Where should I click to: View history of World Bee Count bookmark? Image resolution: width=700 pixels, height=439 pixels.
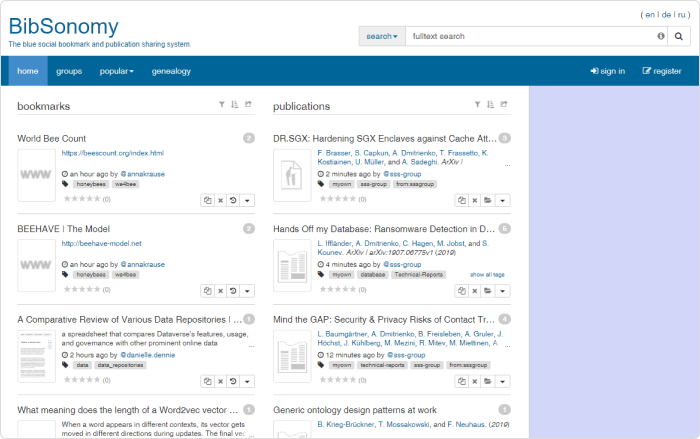point(233,201)
